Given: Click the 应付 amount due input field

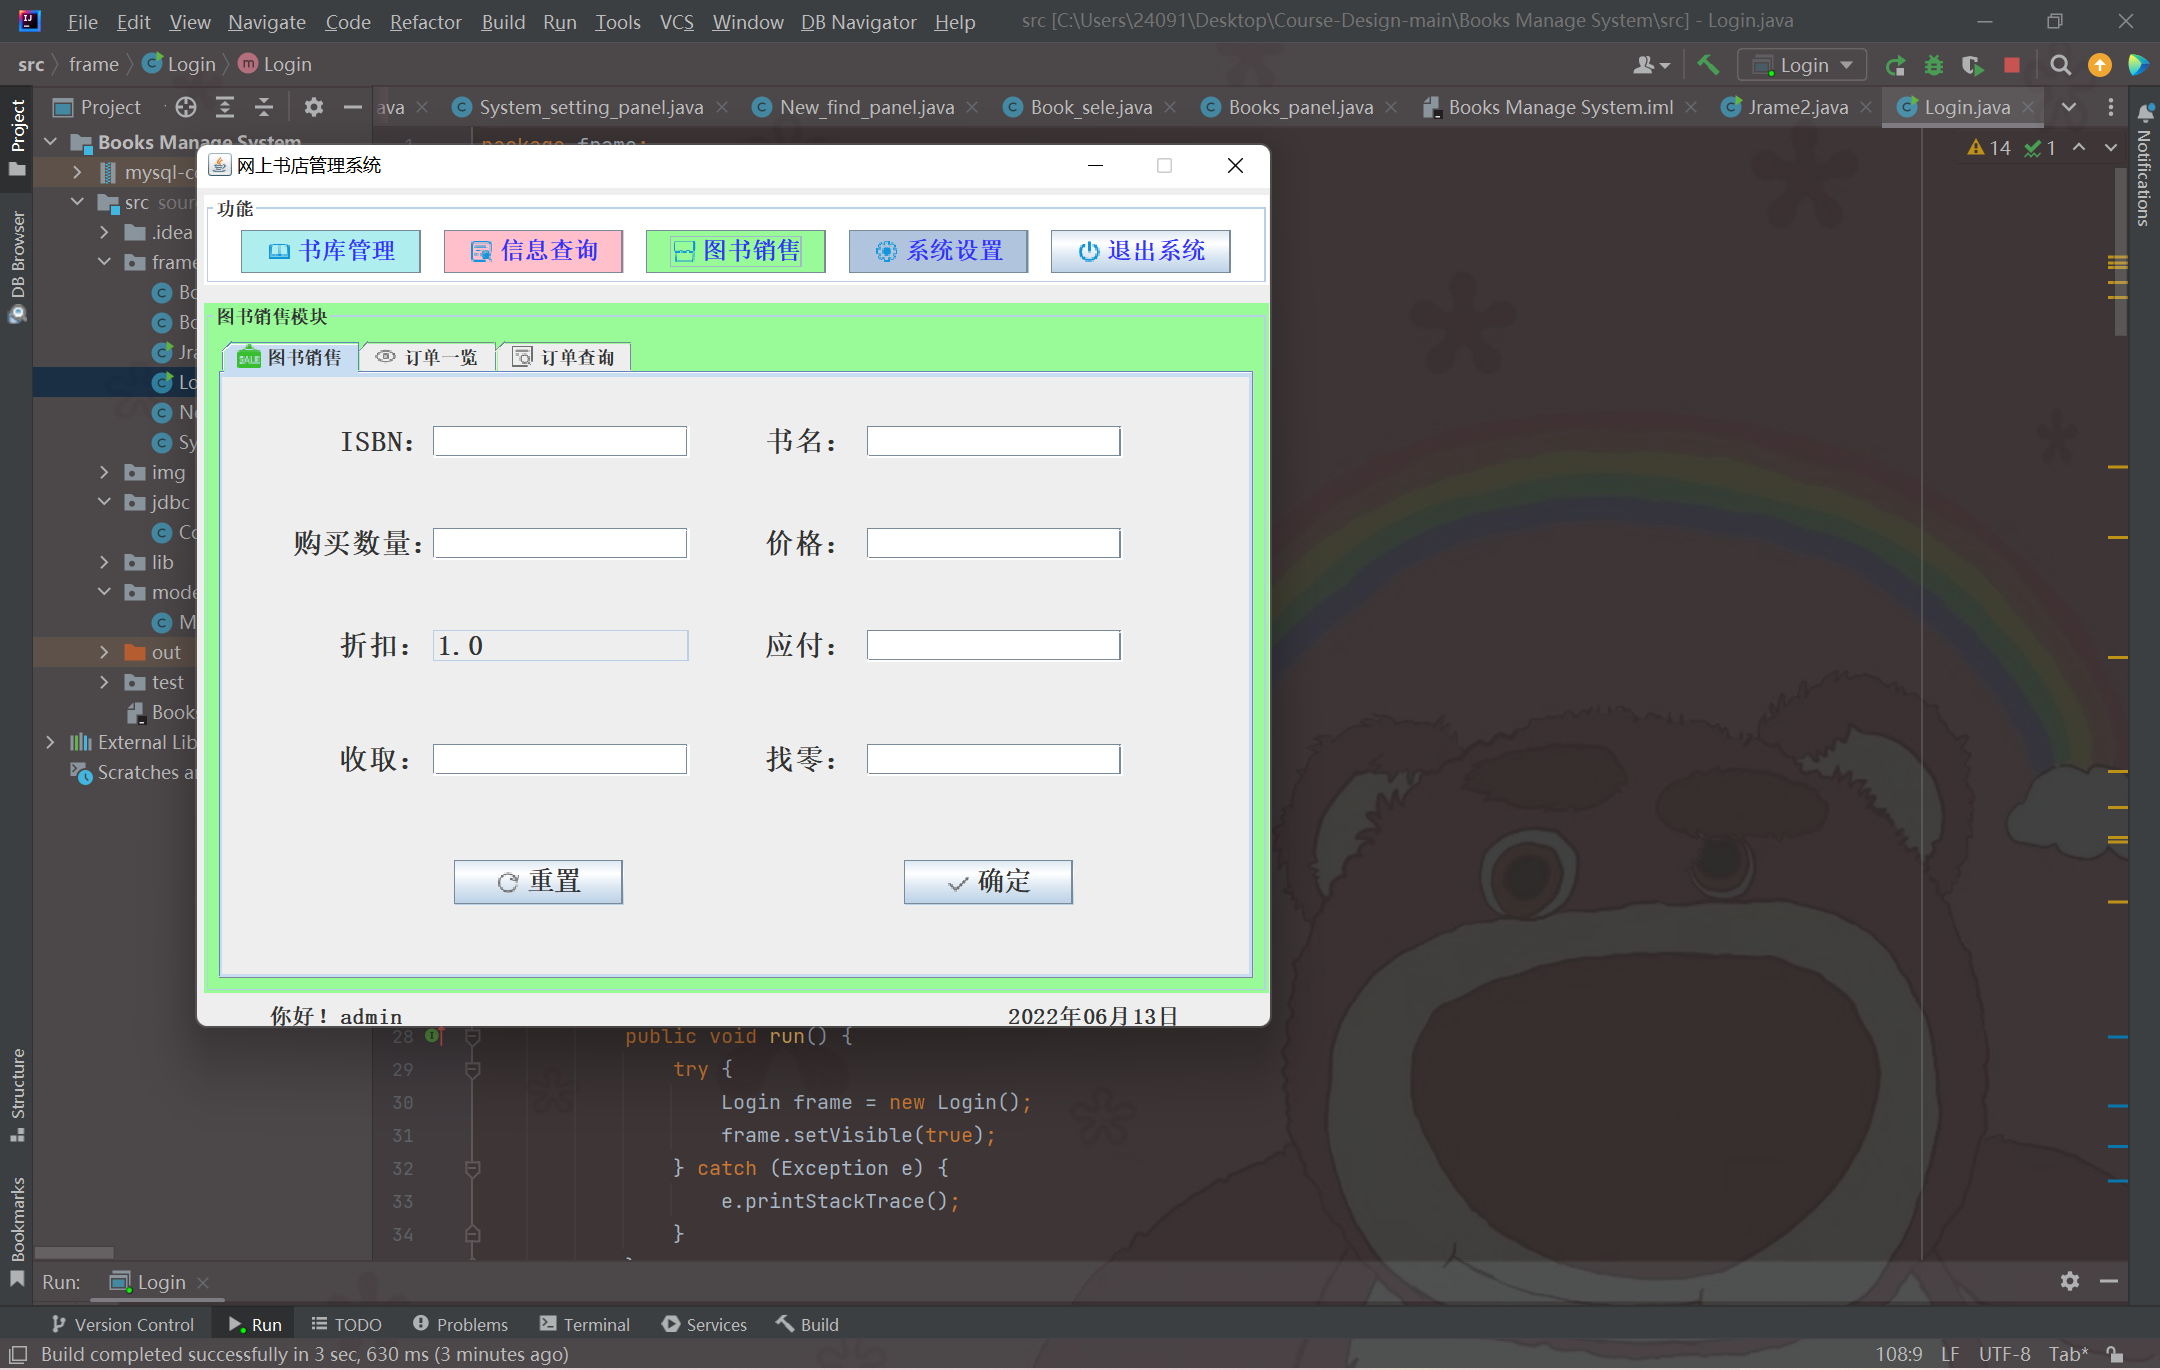Looking at the screenshot, I should point(992,644).
